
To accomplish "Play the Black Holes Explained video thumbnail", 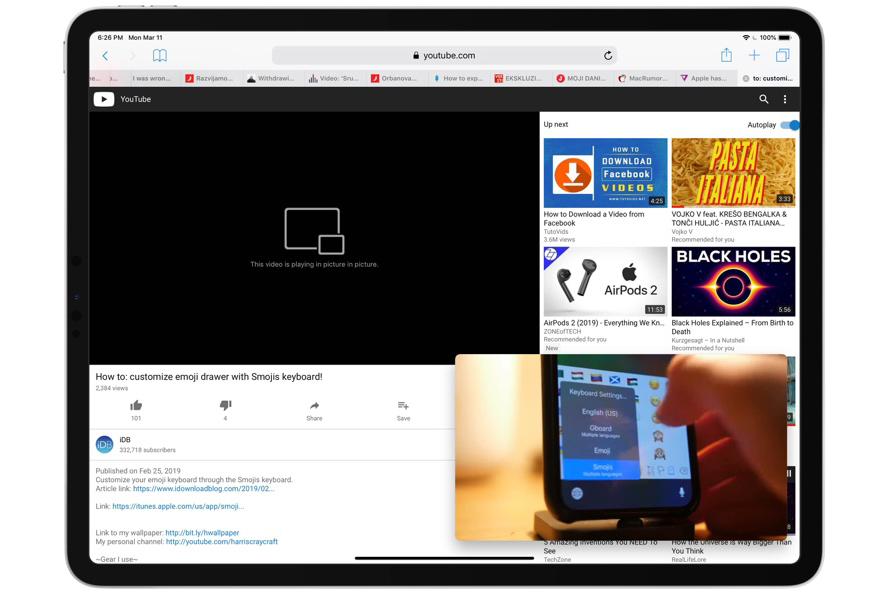I will (x=733, y=282).
